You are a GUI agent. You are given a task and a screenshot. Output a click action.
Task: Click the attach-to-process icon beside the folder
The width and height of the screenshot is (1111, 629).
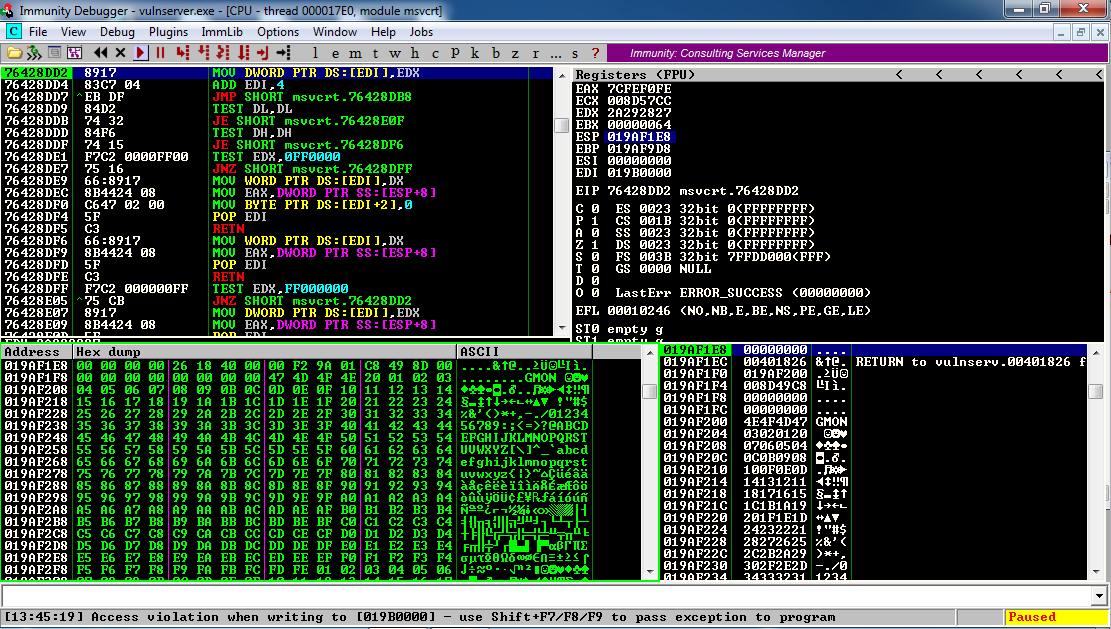click(33, 52)
